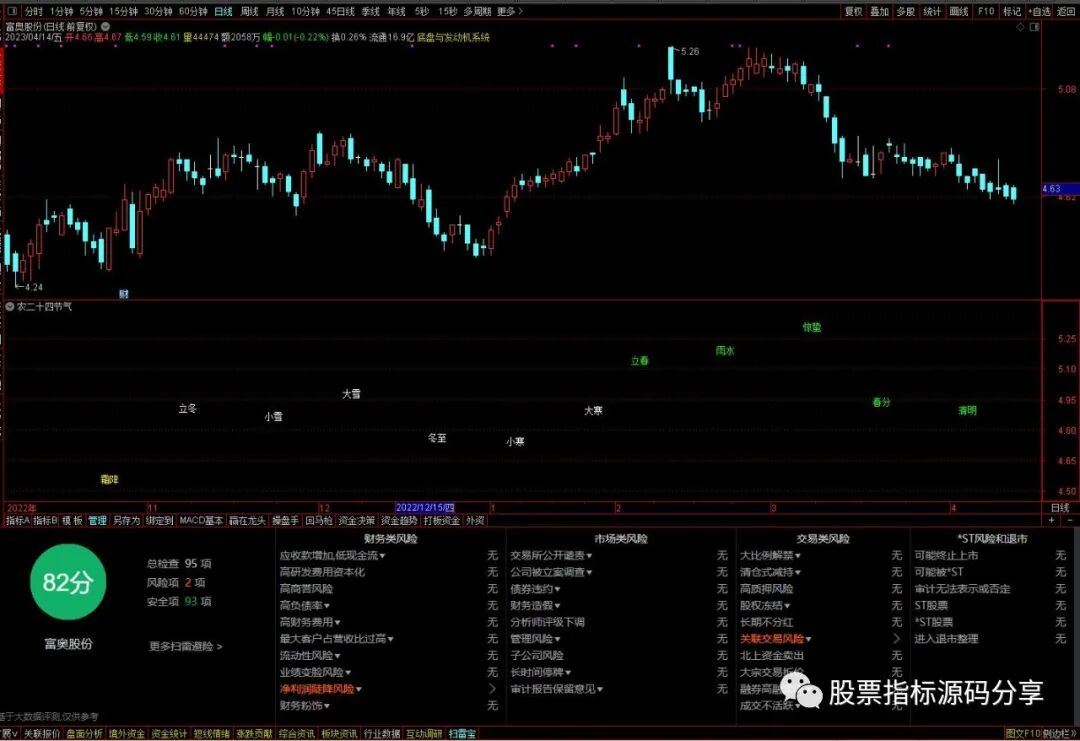1080x741 pixels.
Task: Select the 日线 period tab
Action: (223, 12)
